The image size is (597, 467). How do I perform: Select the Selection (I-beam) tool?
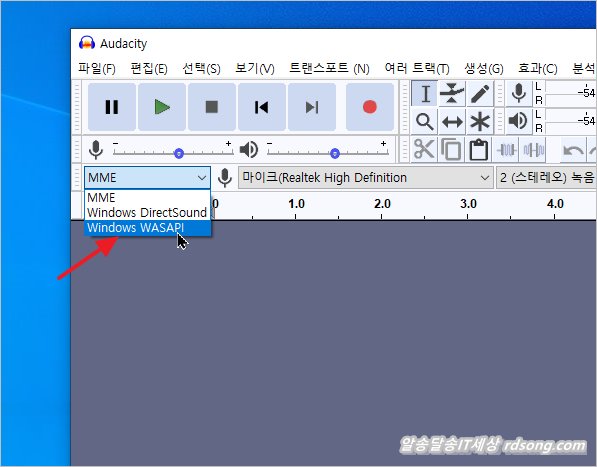coord(425,94)
